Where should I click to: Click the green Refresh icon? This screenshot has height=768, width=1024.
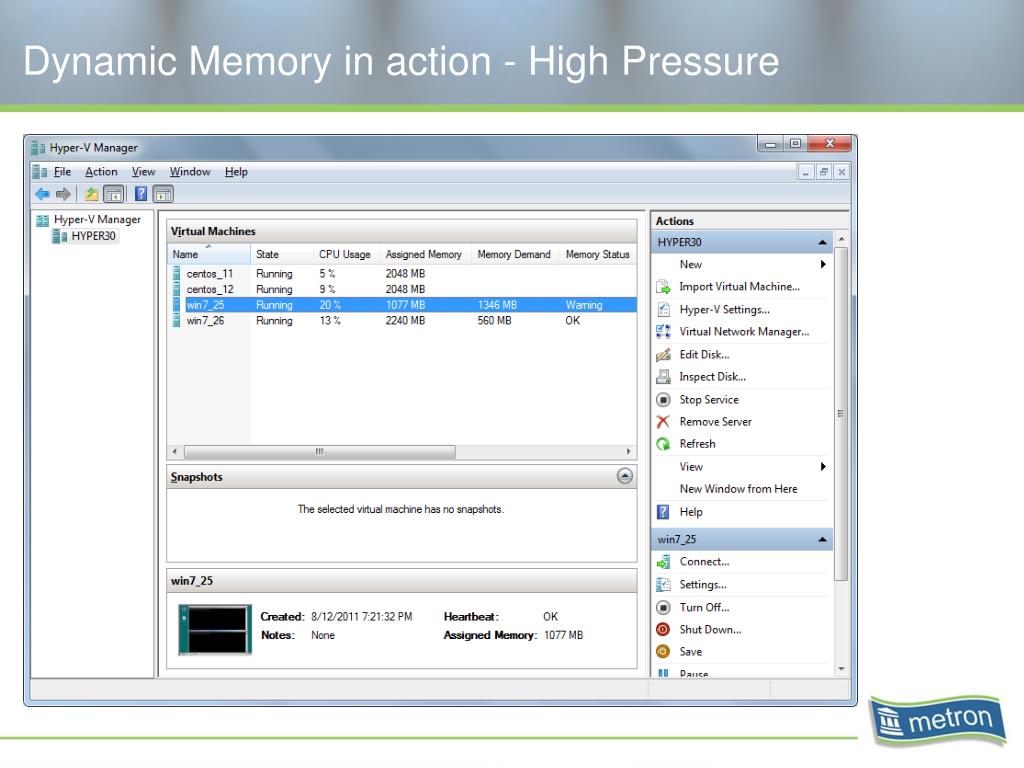663,444
